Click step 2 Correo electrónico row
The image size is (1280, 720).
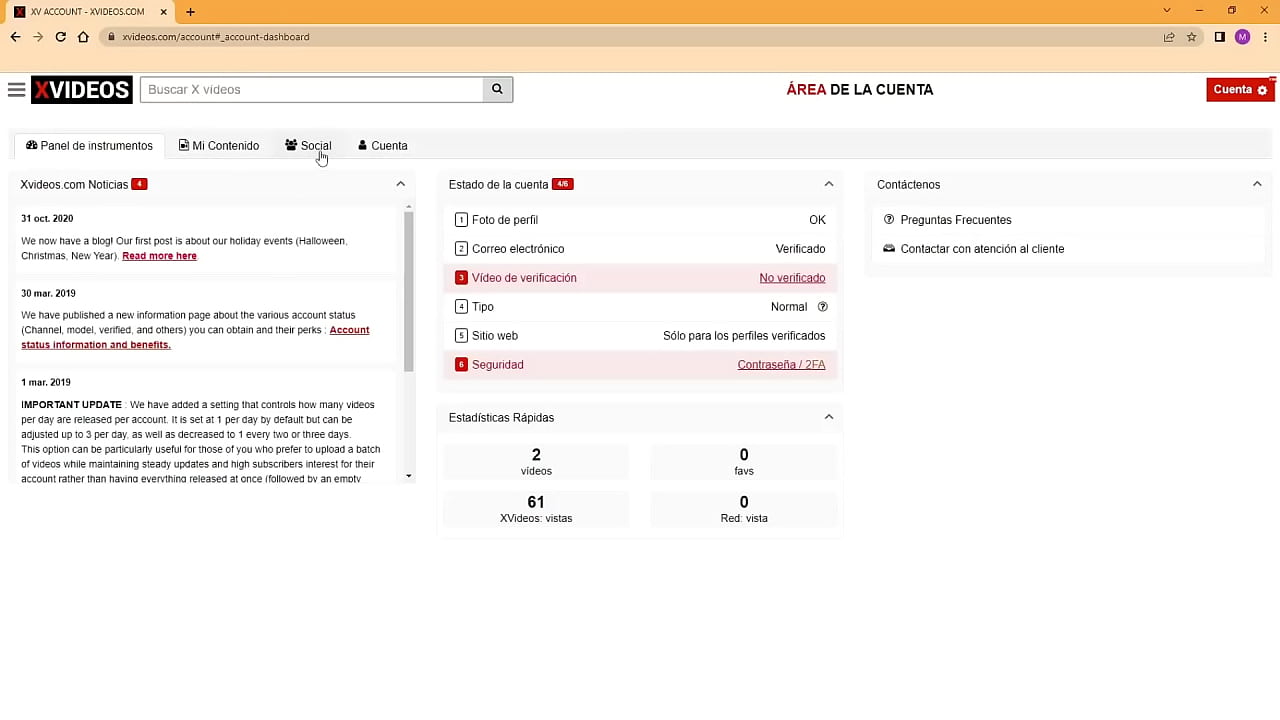[x=640, y=249]
